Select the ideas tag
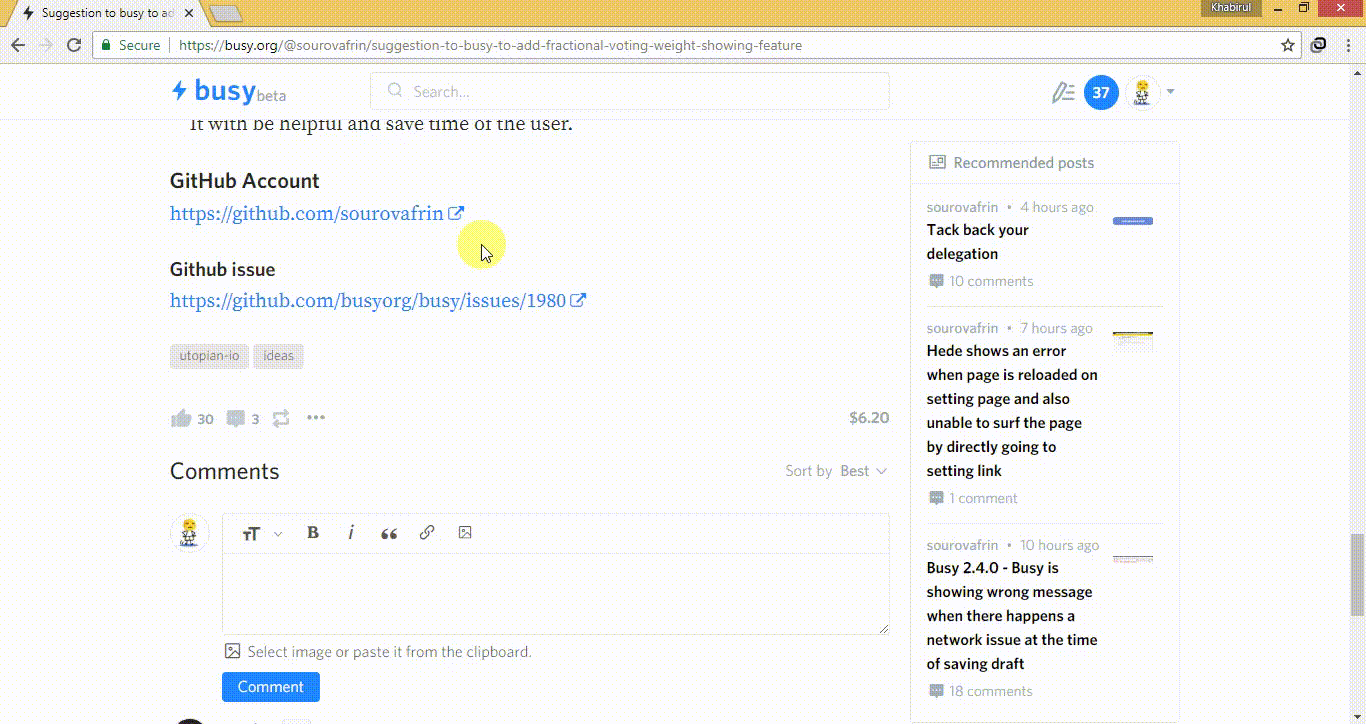This screenshot has width=1366, height=724. [278, 356]
